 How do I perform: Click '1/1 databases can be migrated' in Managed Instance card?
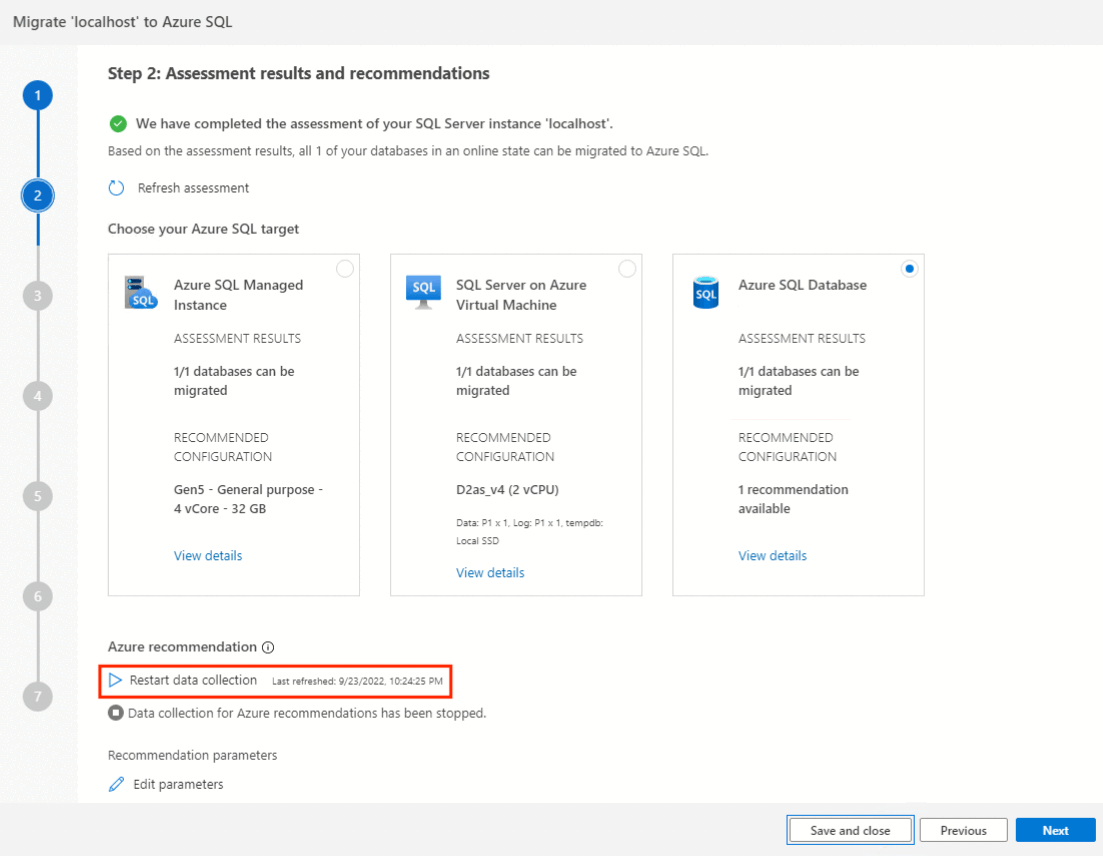tap(234, 381)
